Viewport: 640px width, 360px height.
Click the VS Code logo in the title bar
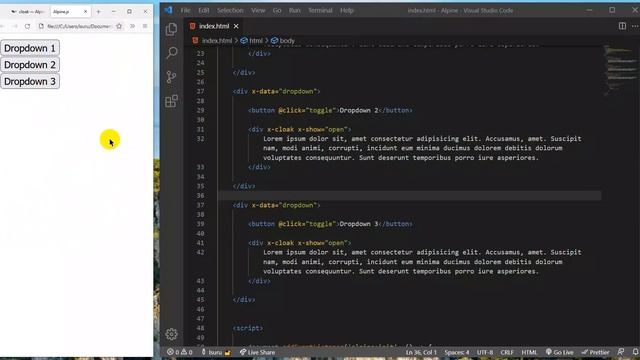tap(168, 10)
